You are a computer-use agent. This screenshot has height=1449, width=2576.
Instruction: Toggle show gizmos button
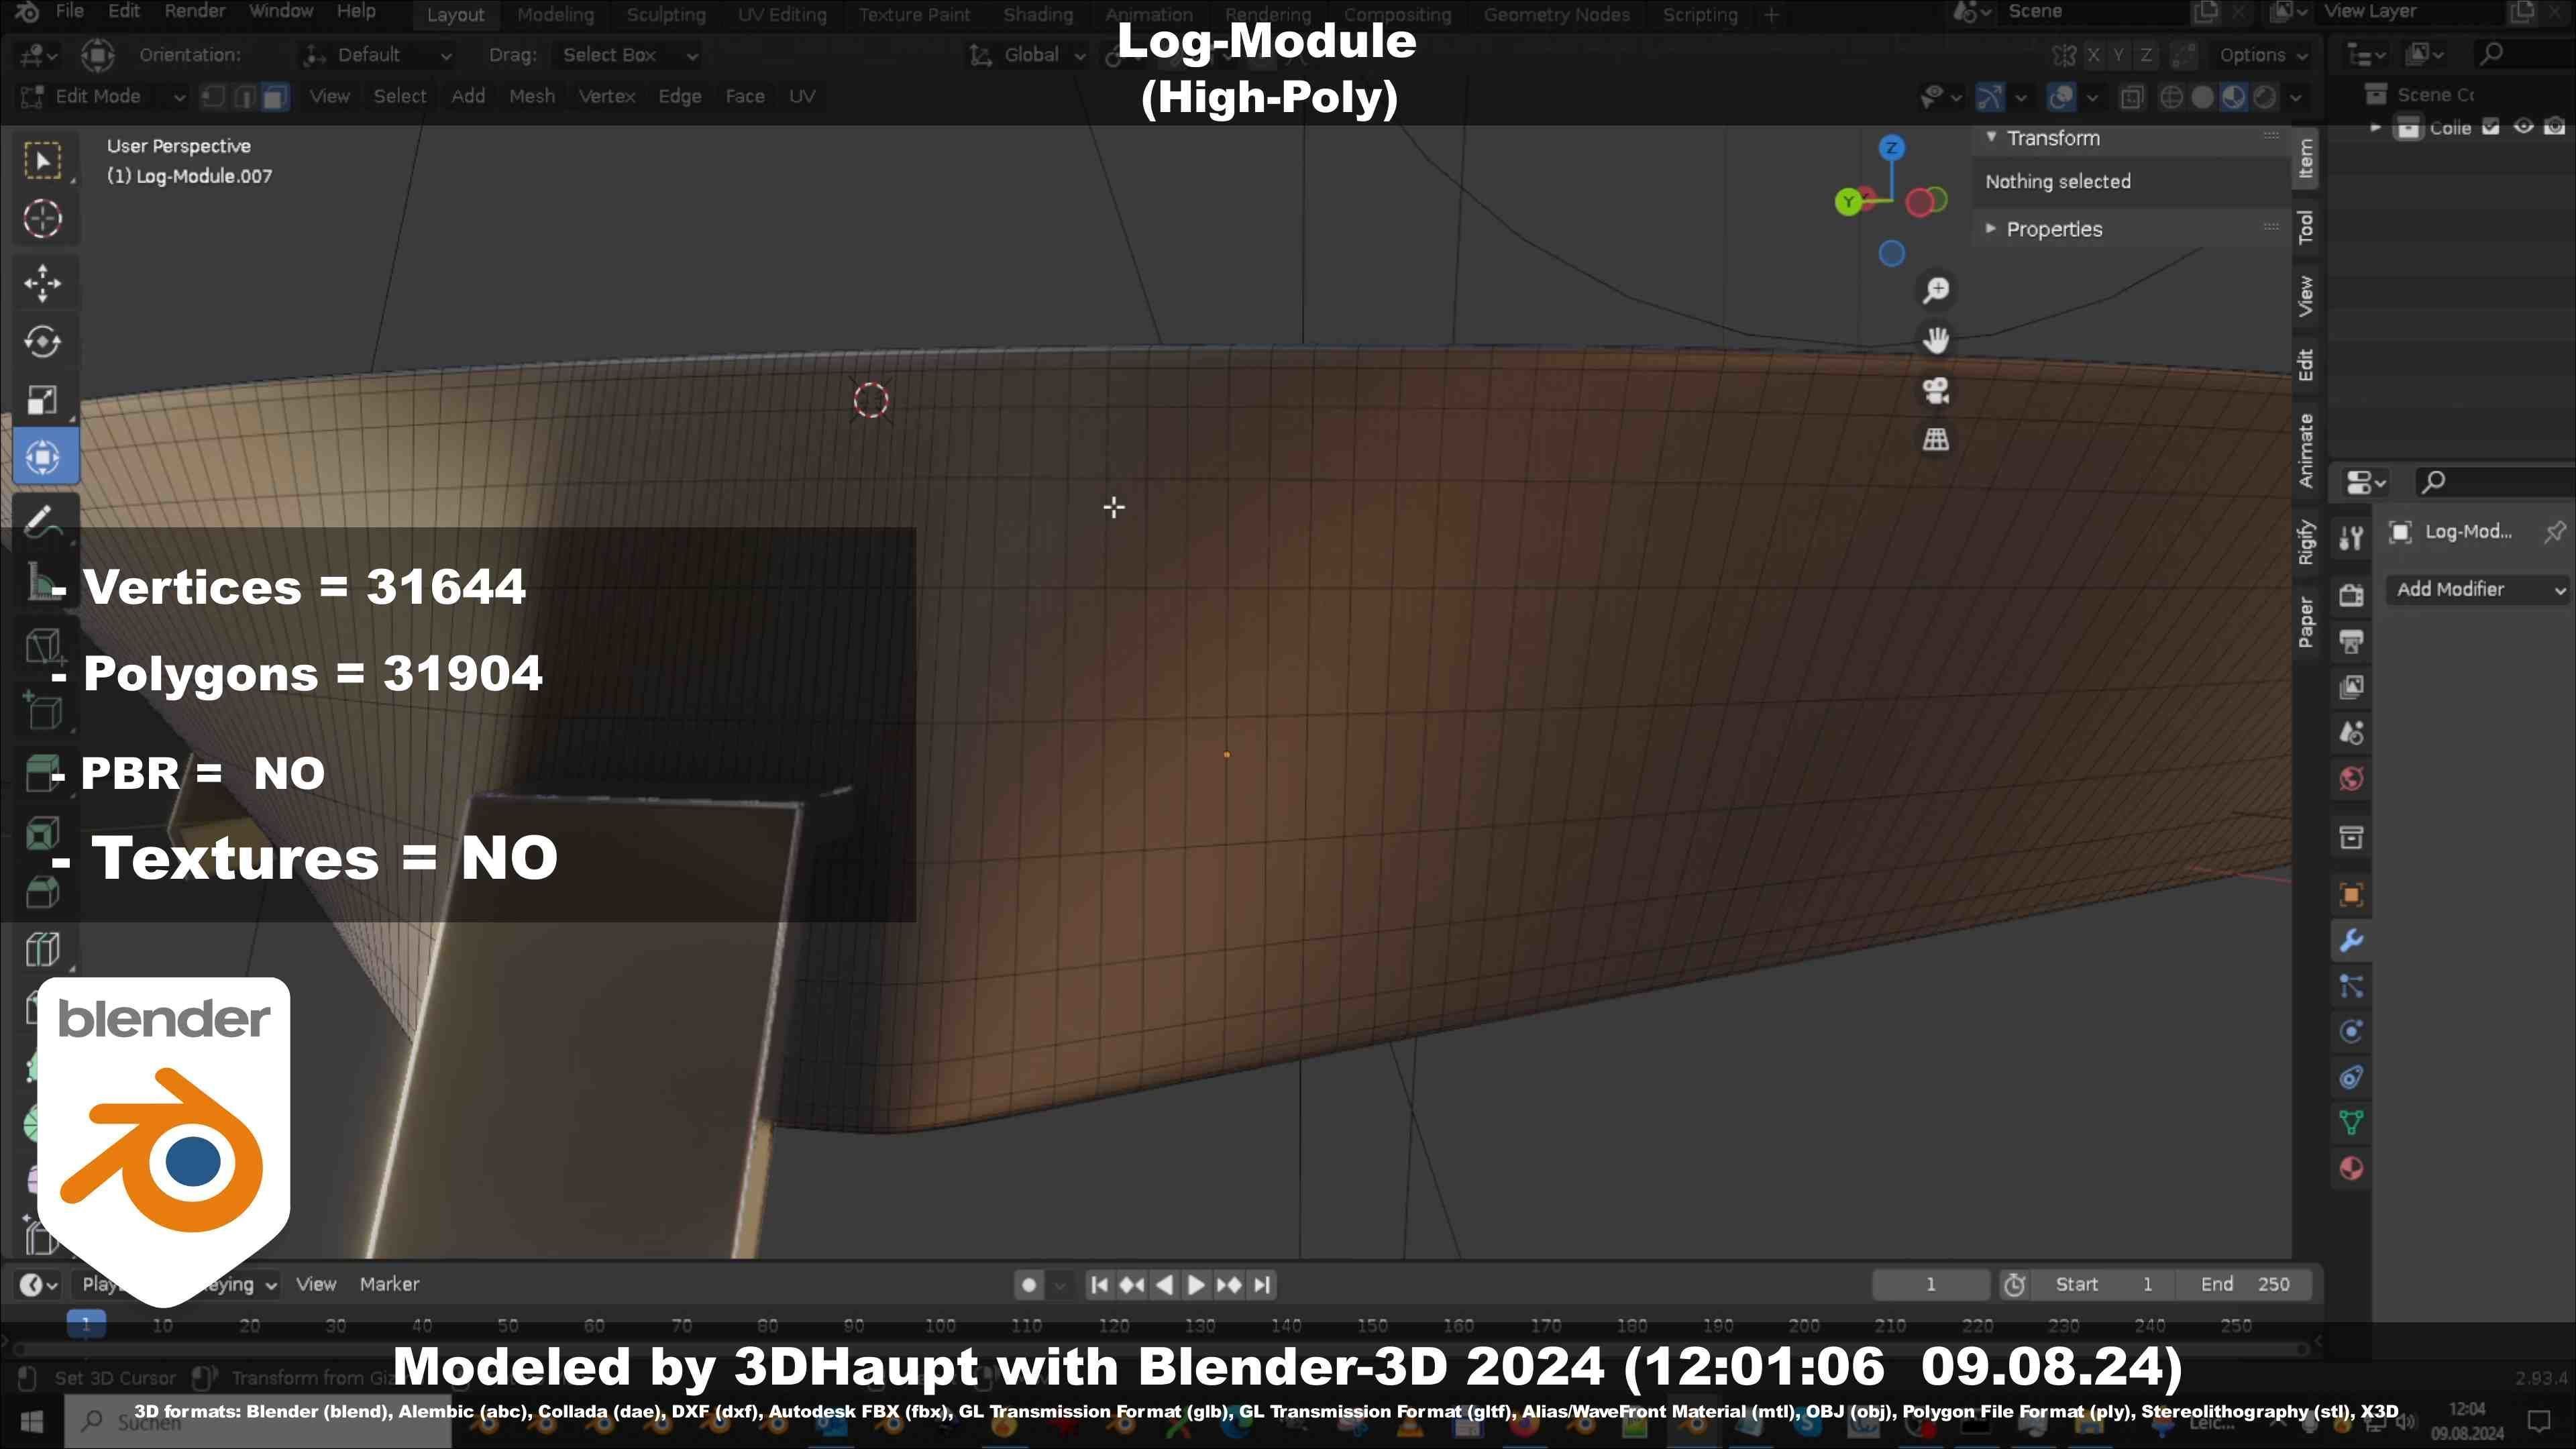click(x=1990, y=97)
